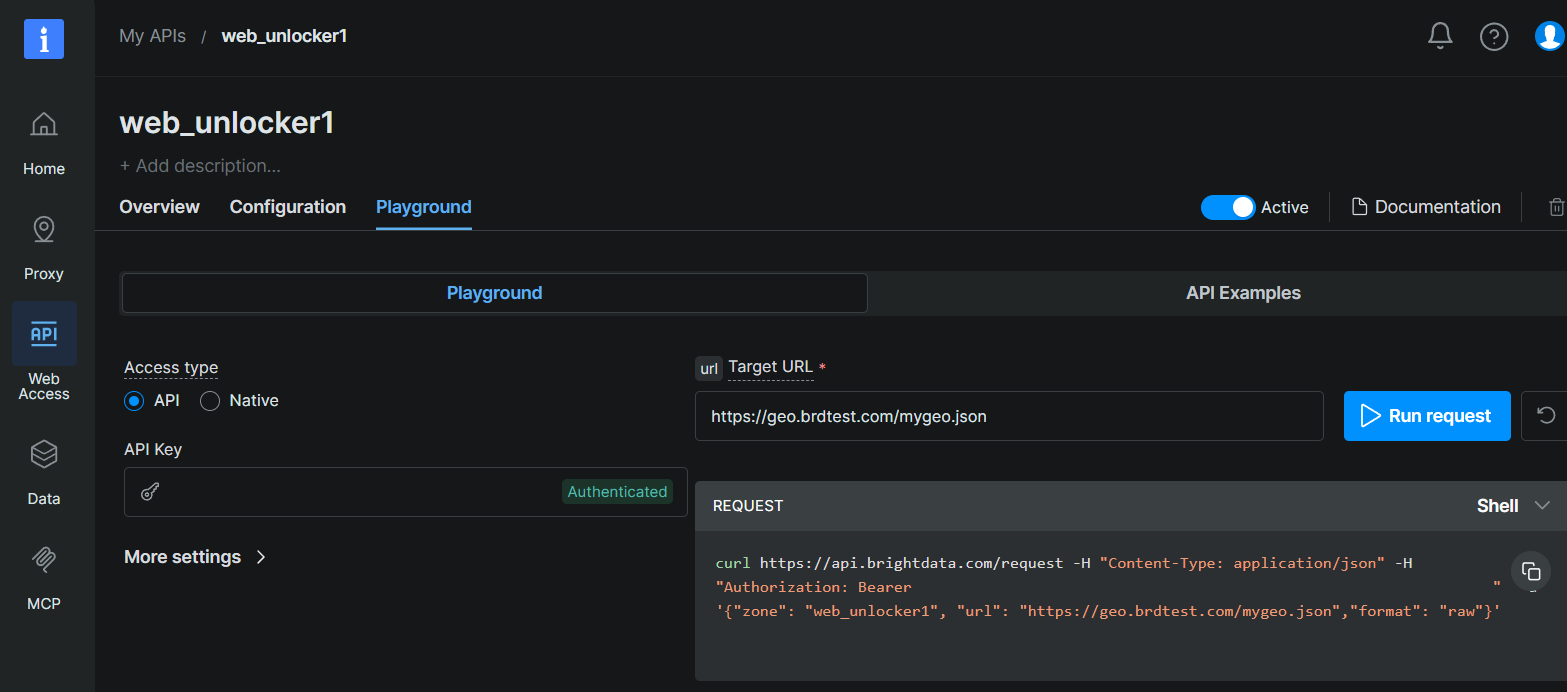Viewport: 1567px width, 692px height.
Task: Click the Run request button
Action: tap(1427, 416)
